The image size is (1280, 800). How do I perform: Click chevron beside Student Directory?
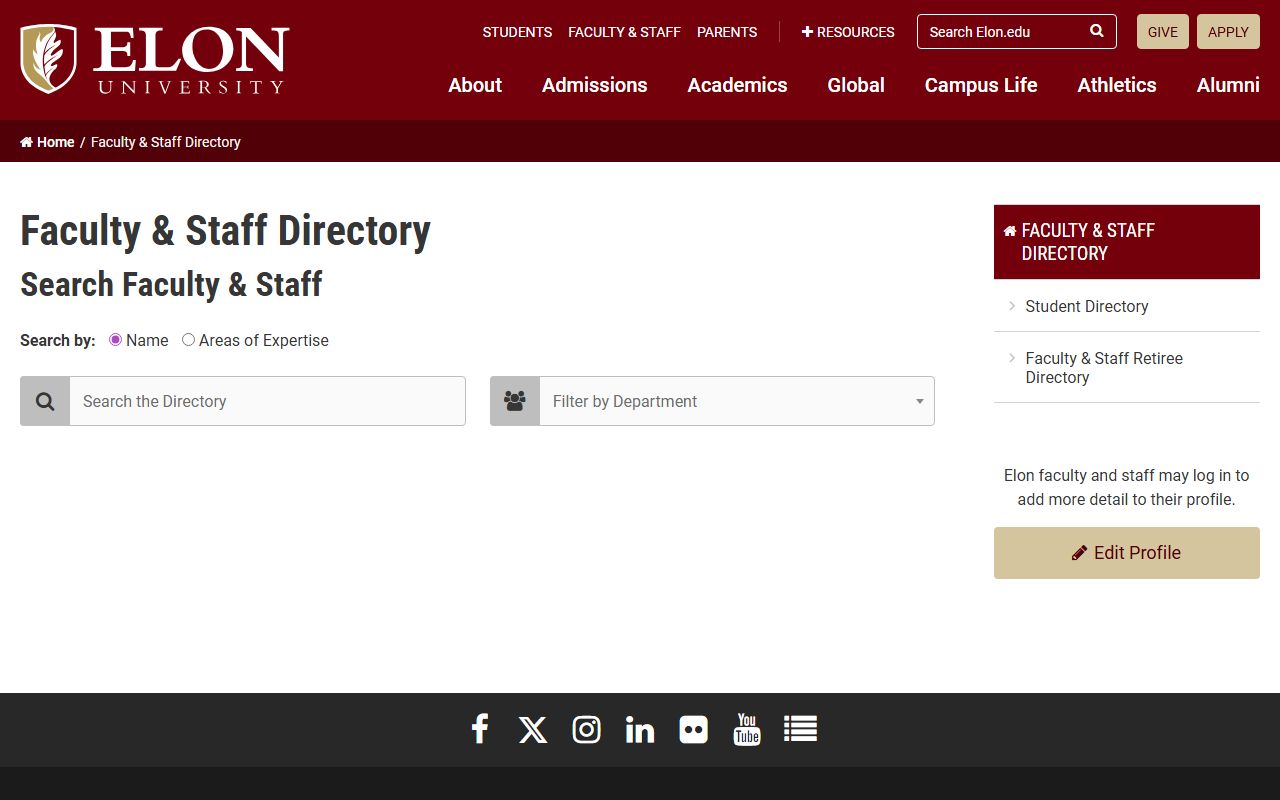pyautogui.click(x=1012, y=306)
